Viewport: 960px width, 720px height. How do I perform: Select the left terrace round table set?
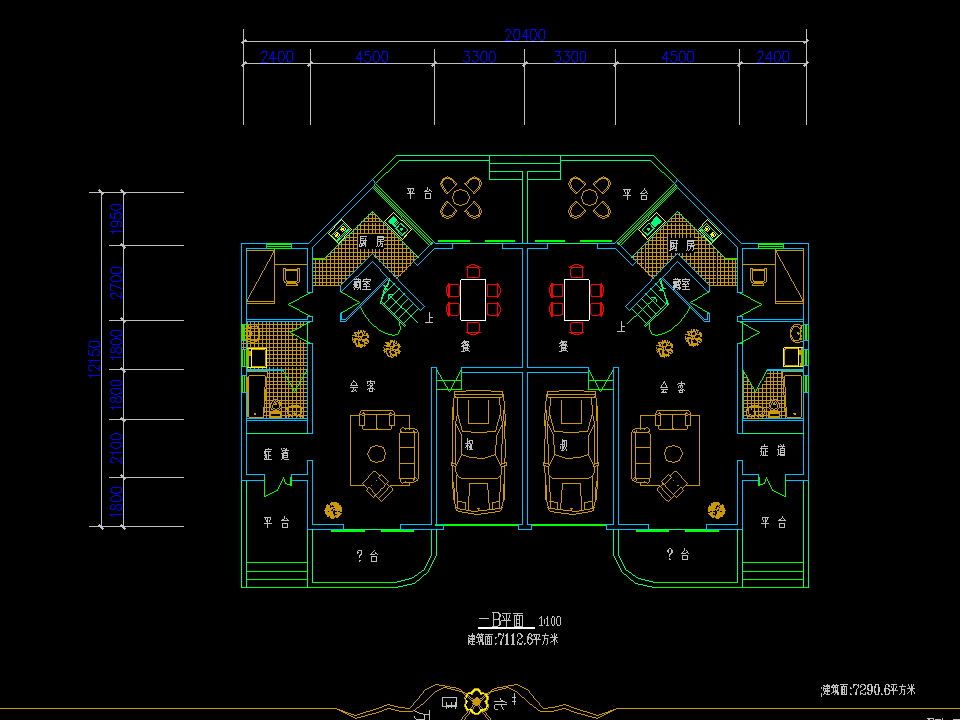461,197
